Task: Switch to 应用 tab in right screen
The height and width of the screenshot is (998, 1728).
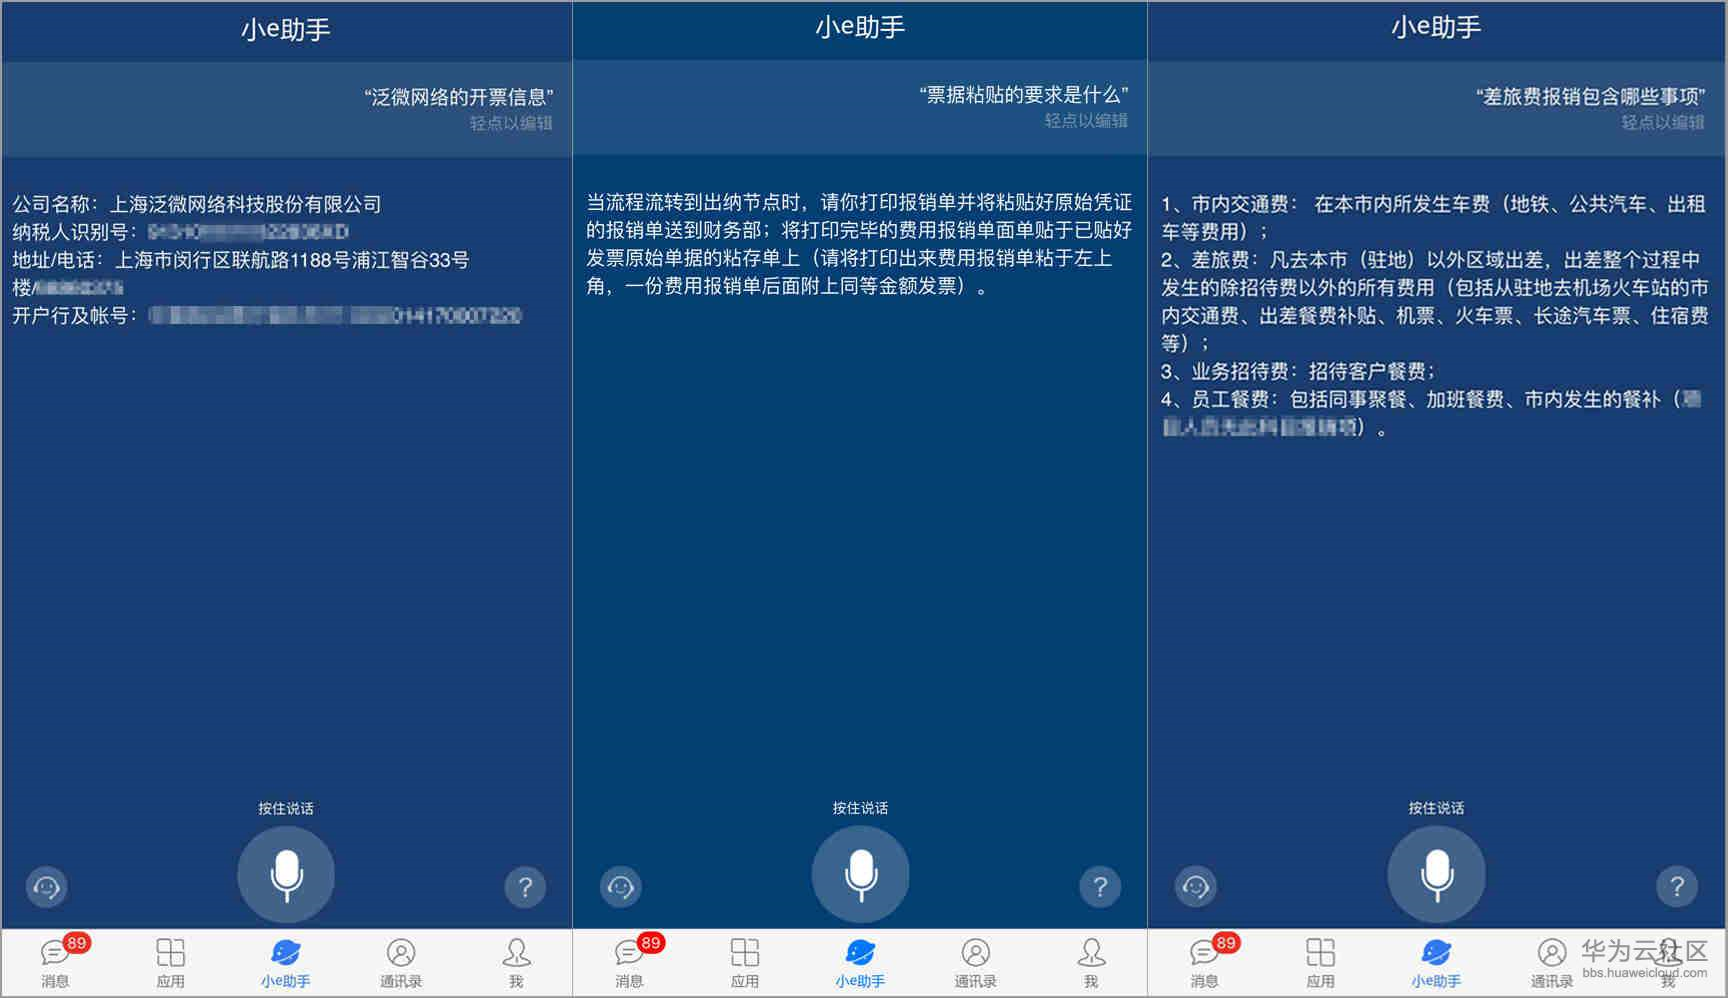Action: pos(1321,962)
